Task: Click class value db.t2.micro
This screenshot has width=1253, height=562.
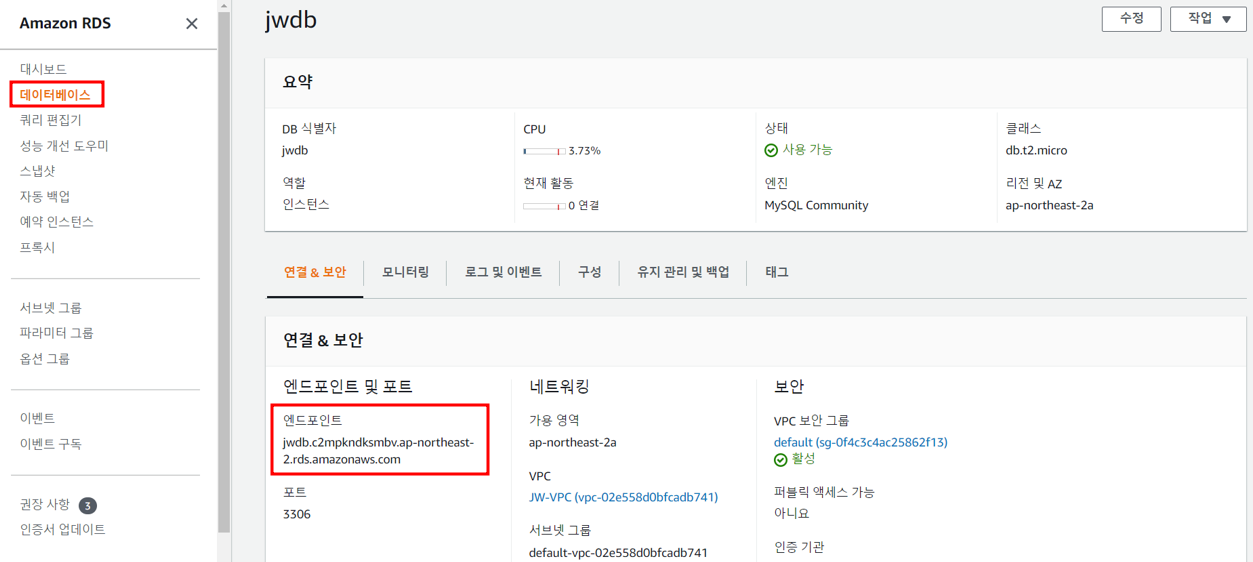Action: point(1036,151)
